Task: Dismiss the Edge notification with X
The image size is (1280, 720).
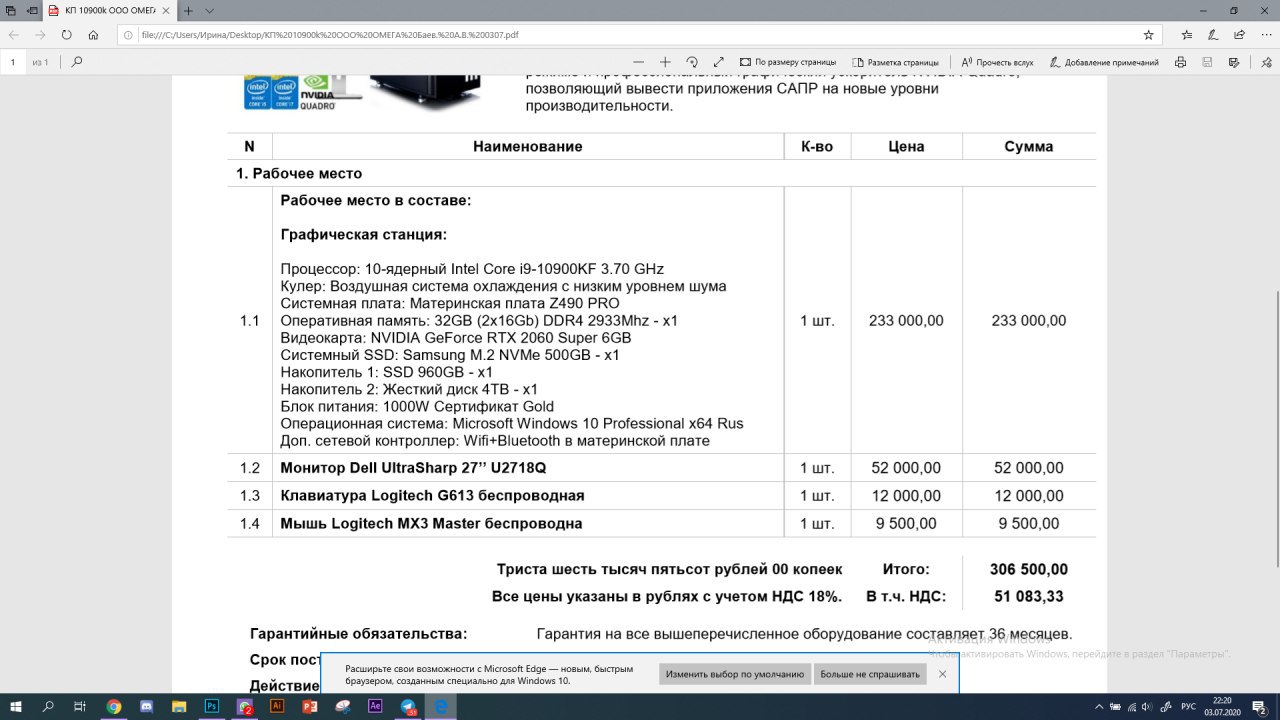Action: (x=942, y=674)
